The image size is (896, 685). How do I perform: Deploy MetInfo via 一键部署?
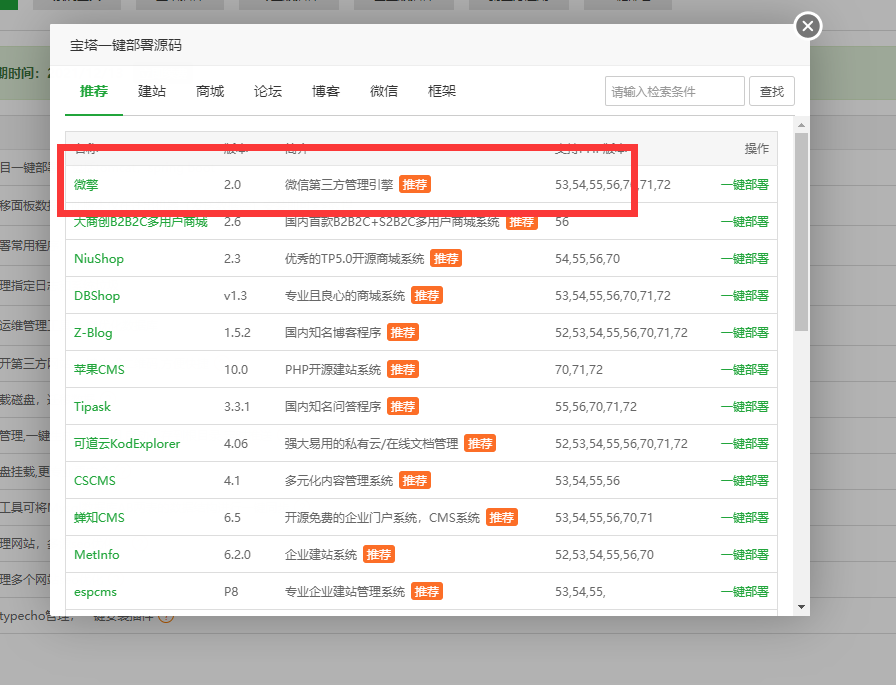coord(745,555)
